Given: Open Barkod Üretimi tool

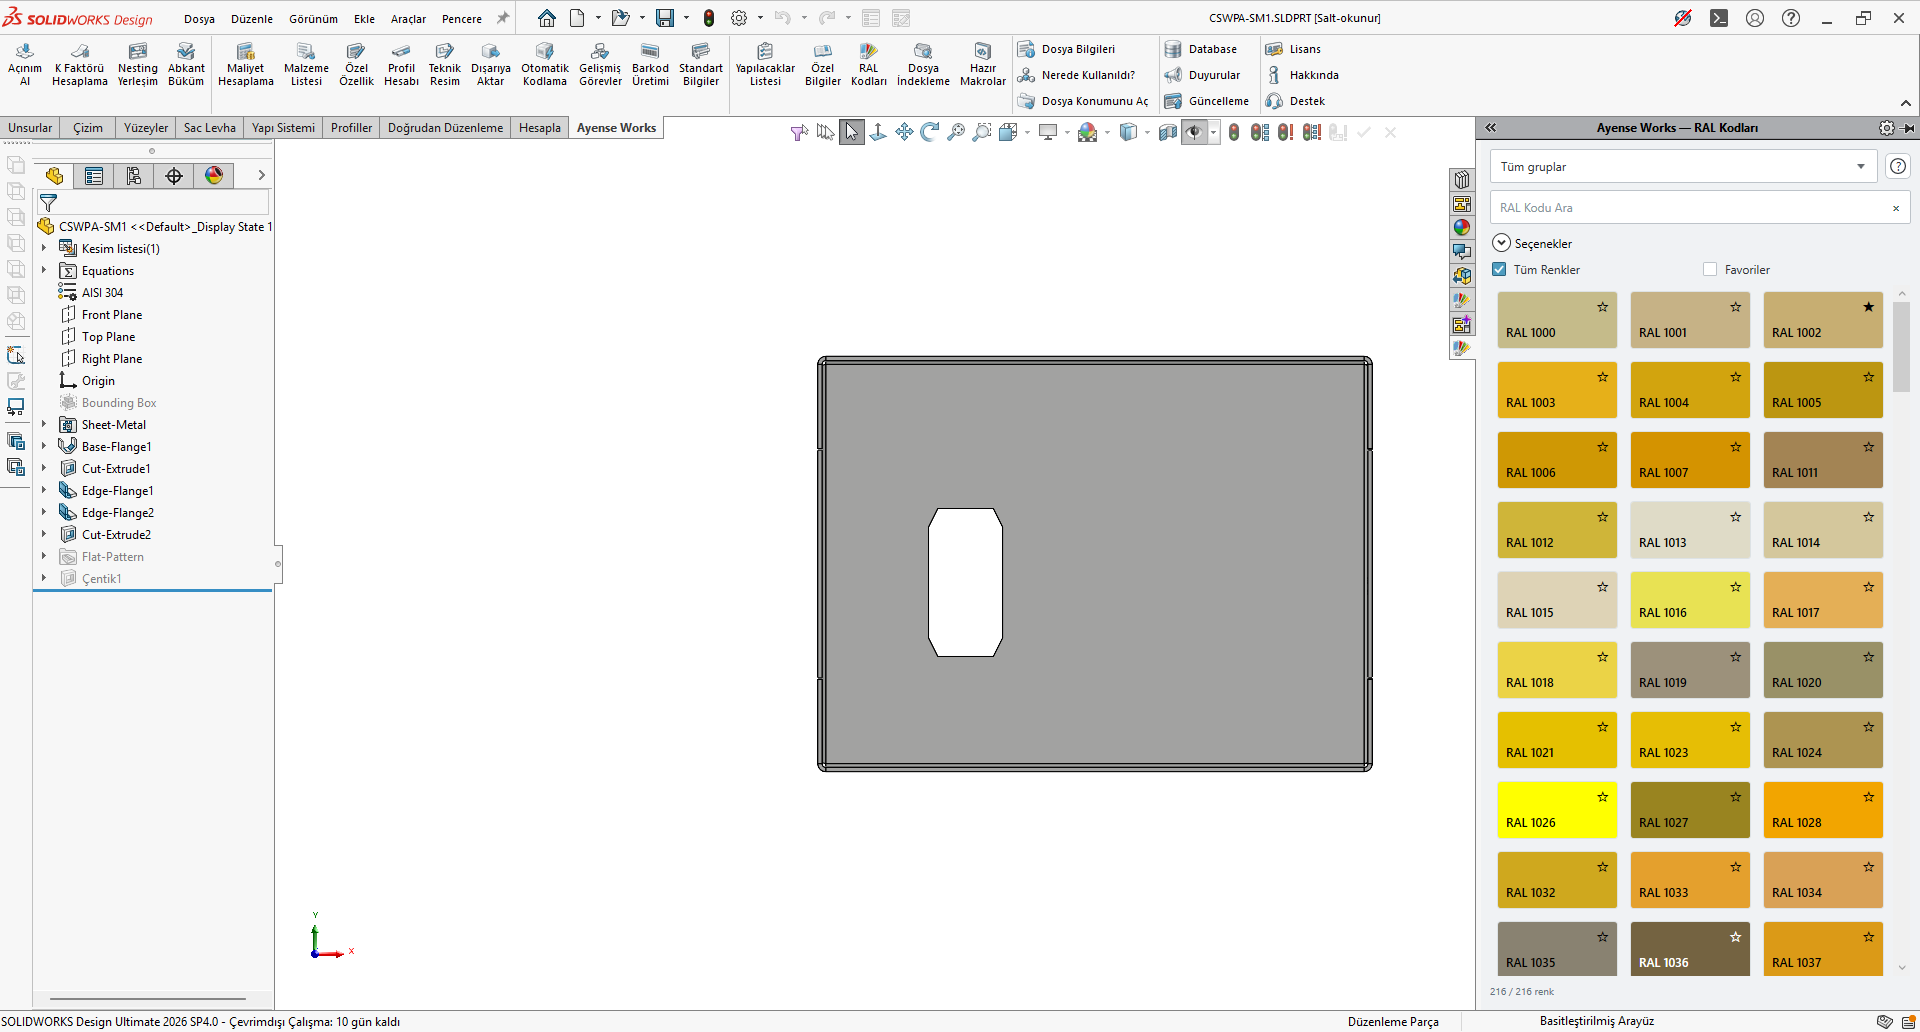Looking at the screenshot, I should [650, 65].
